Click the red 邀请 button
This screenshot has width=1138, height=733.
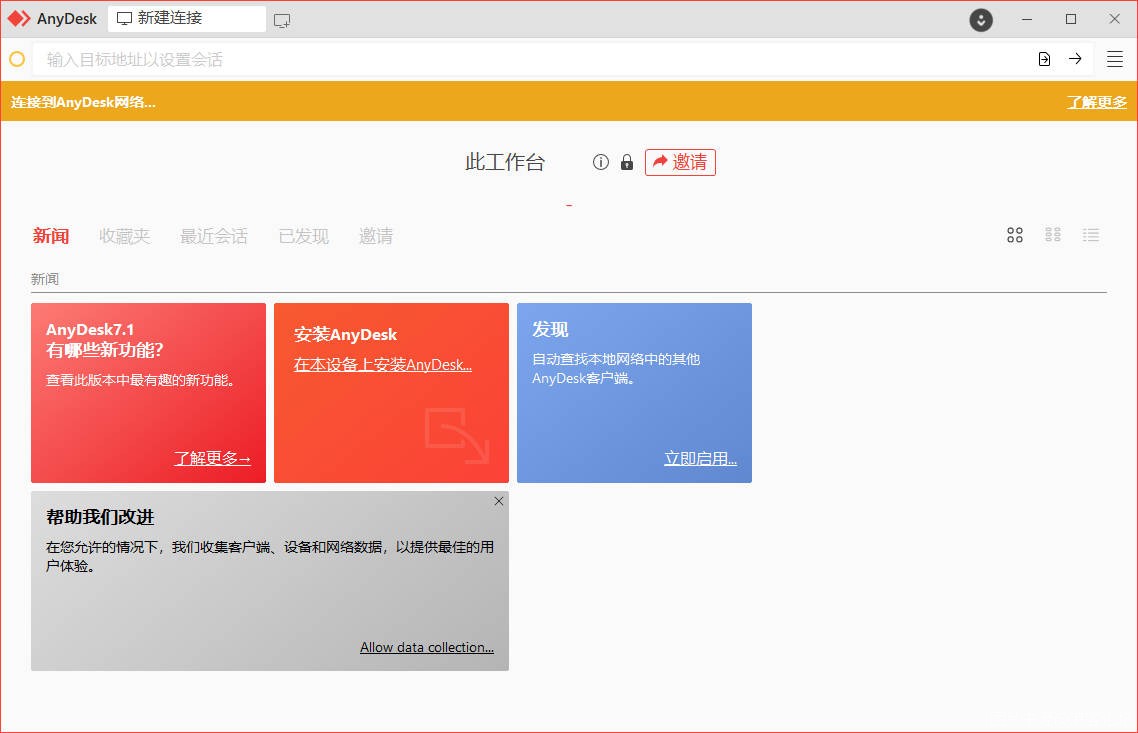(x=680, y=162)
